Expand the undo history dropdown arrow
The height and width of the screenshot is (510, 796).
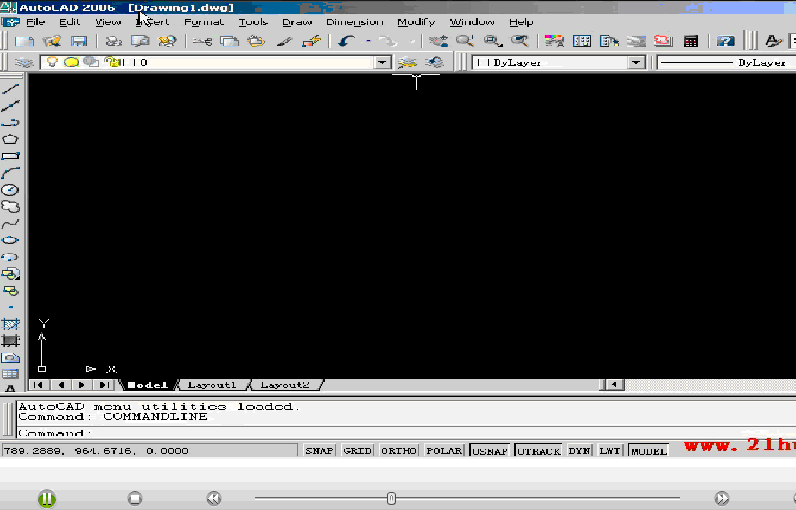[369, 42]
